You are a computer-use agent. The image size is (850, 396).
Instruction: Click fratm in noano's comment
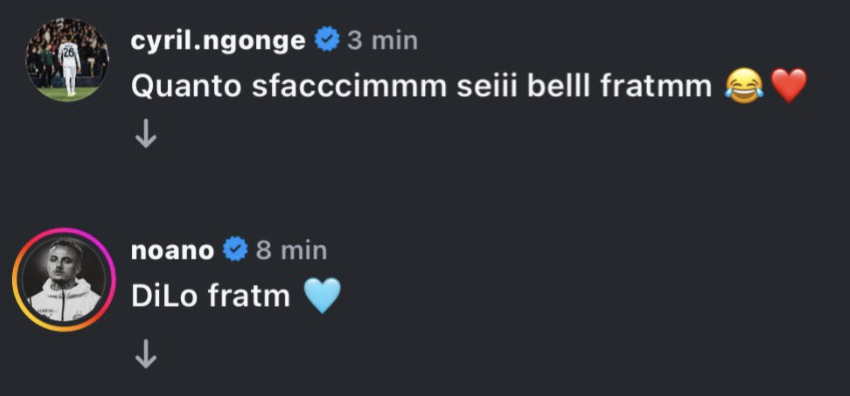pyautogui.click(x=248, y=297)
